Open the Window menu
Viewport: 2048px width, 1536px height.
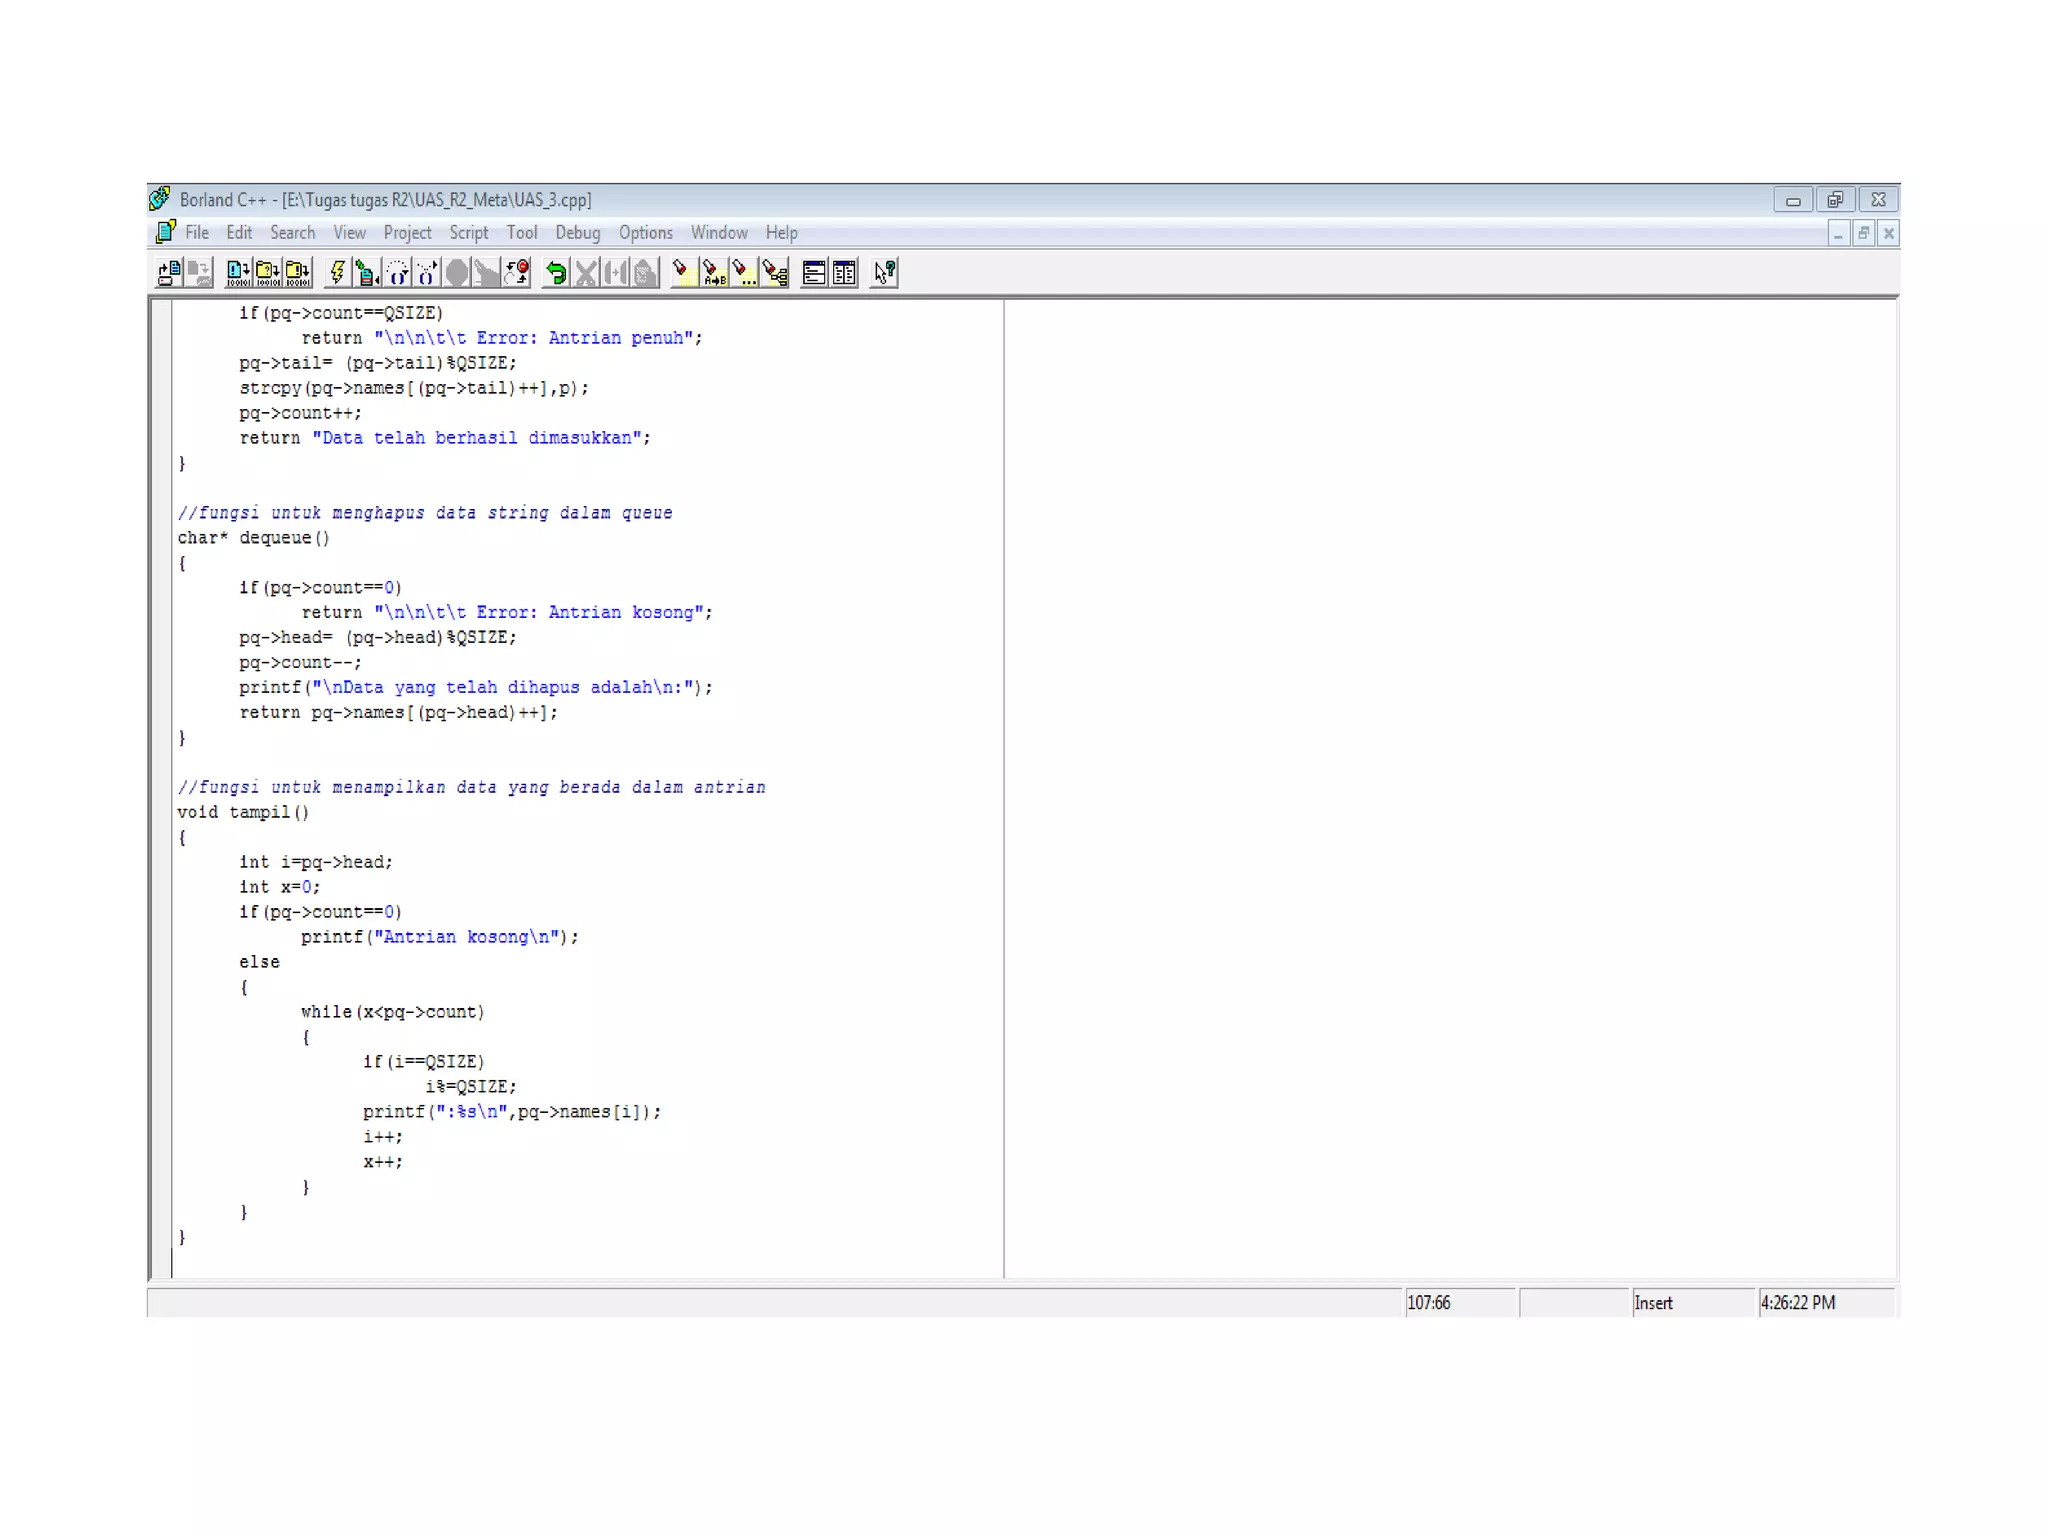(x=718, y=233)
